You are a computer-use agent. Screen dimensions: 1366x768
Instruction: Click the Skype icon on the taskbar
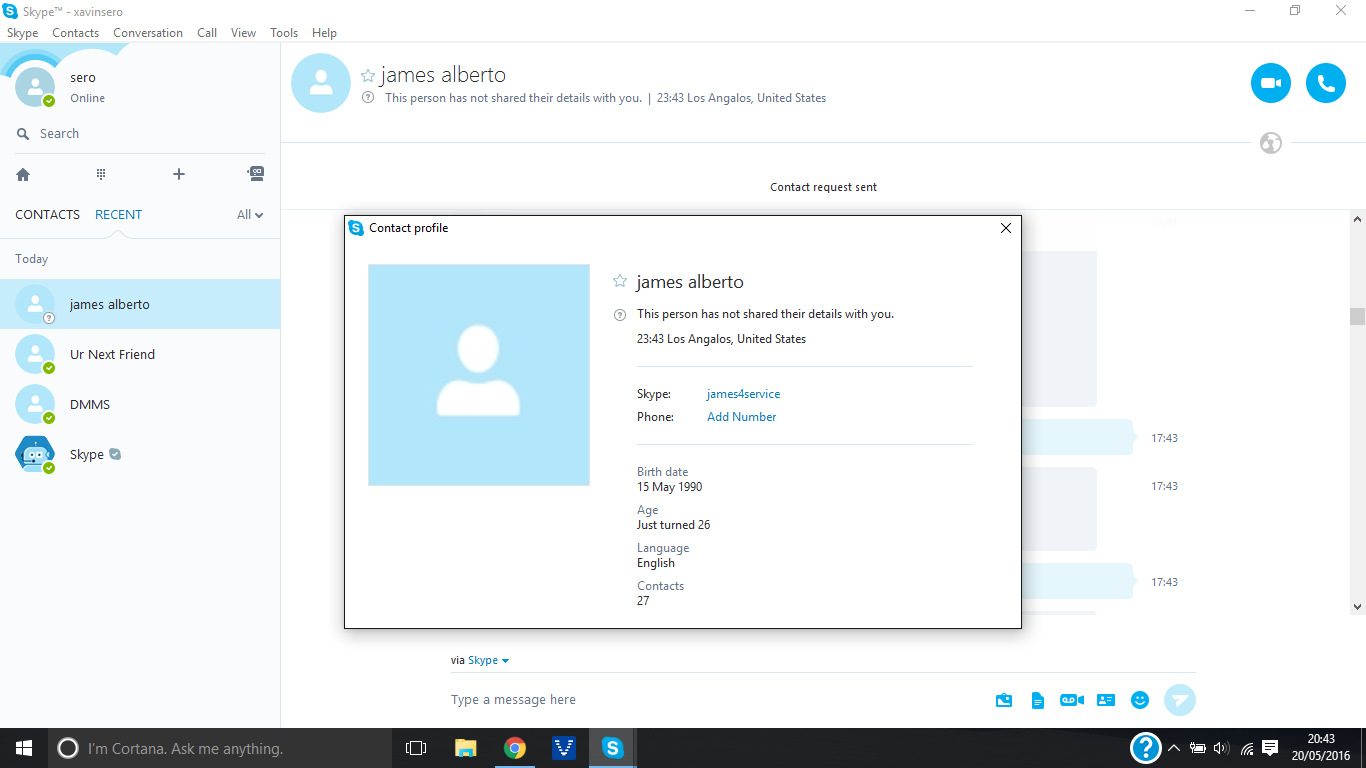612,748
